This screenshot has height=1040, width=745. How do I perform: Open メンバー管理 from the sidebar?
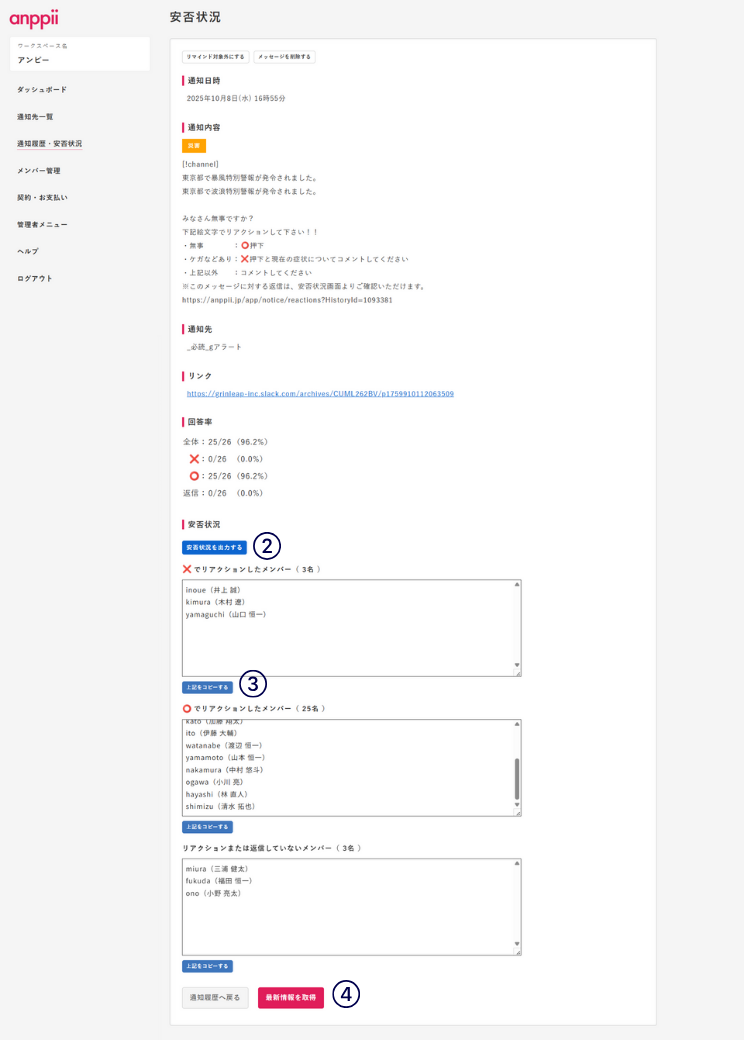pyautogui.click(x=39, y=171)
